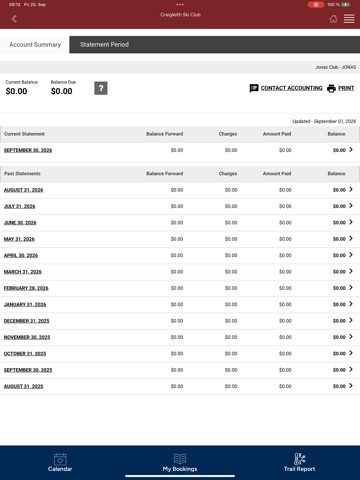Open June 30, 2026 statement
Viewport: 360px width, 480px height.
pos(20,223)
